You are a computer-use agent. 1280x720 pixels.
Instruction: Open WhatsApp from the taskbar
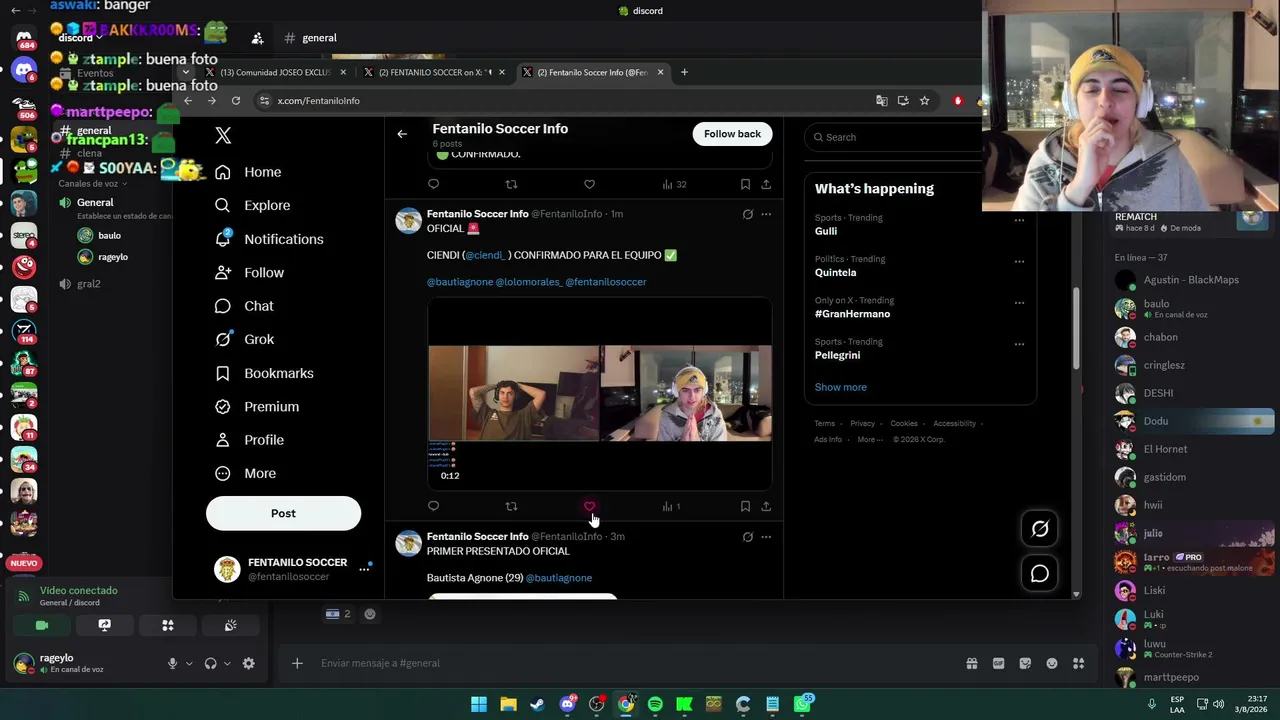802,704
